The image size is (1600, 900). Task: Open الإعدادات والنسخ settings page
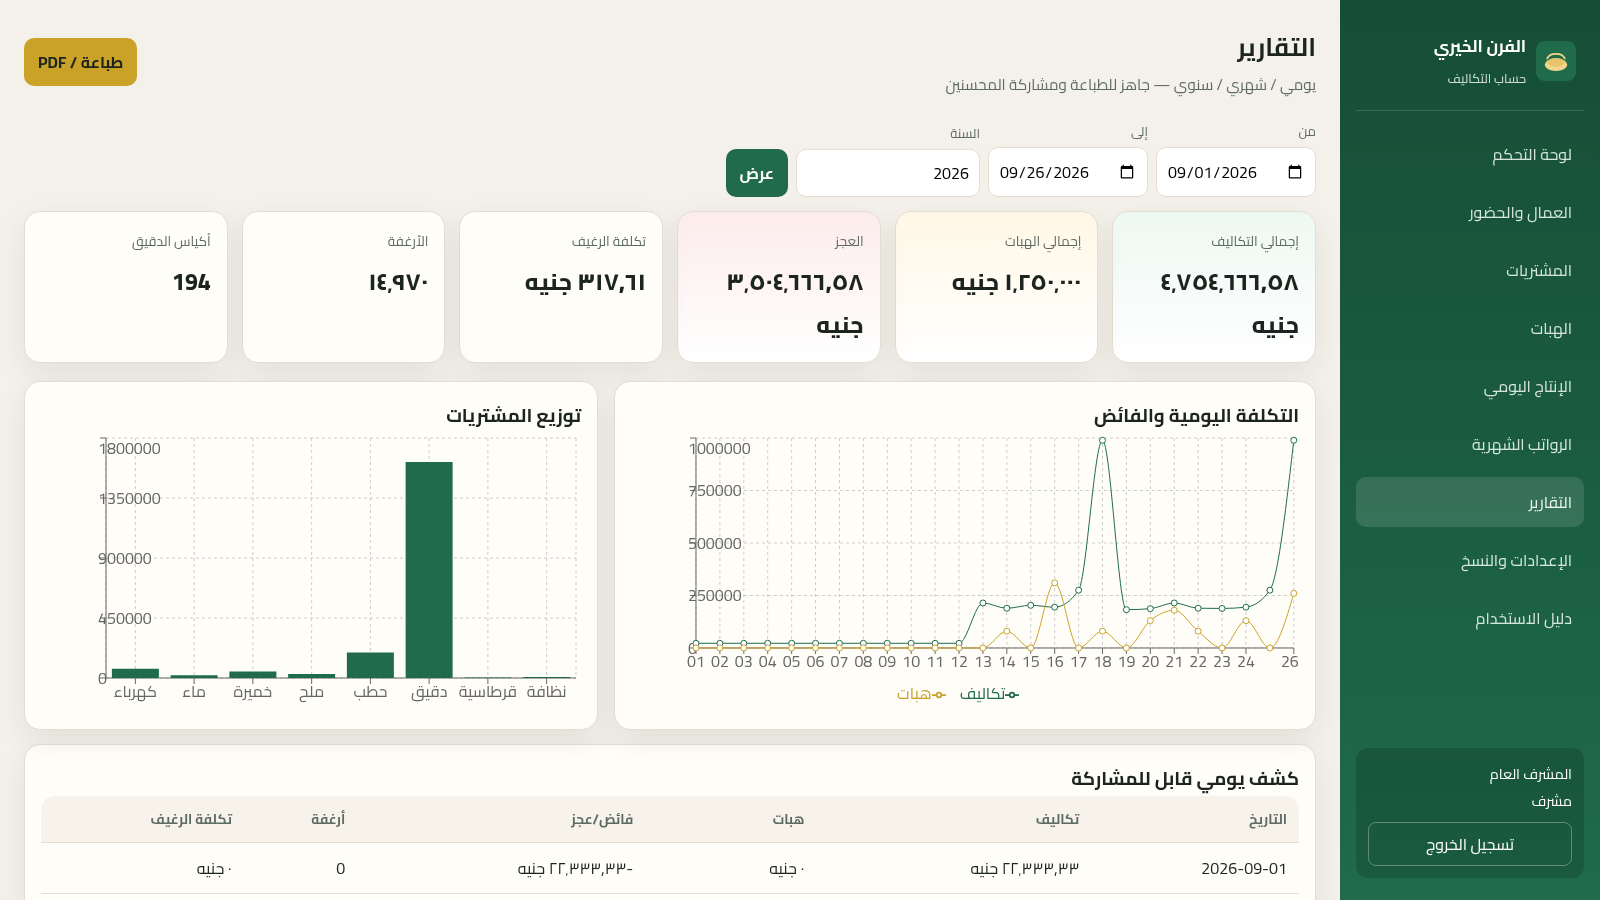pyautogui.click(x=1470, y=560)
